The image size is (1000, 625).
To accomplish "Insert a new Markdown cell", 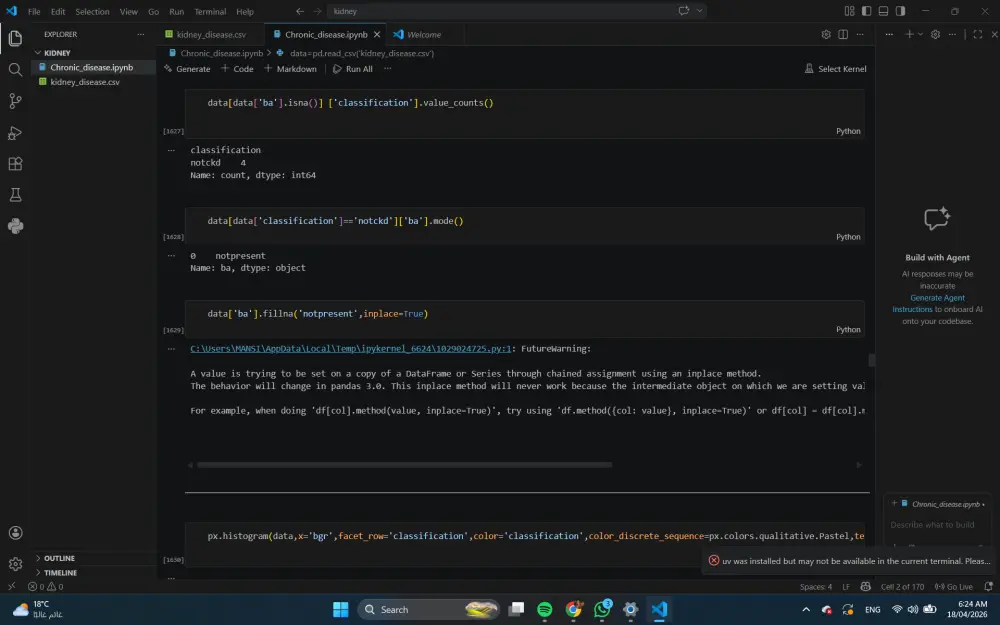I will 290,69.
